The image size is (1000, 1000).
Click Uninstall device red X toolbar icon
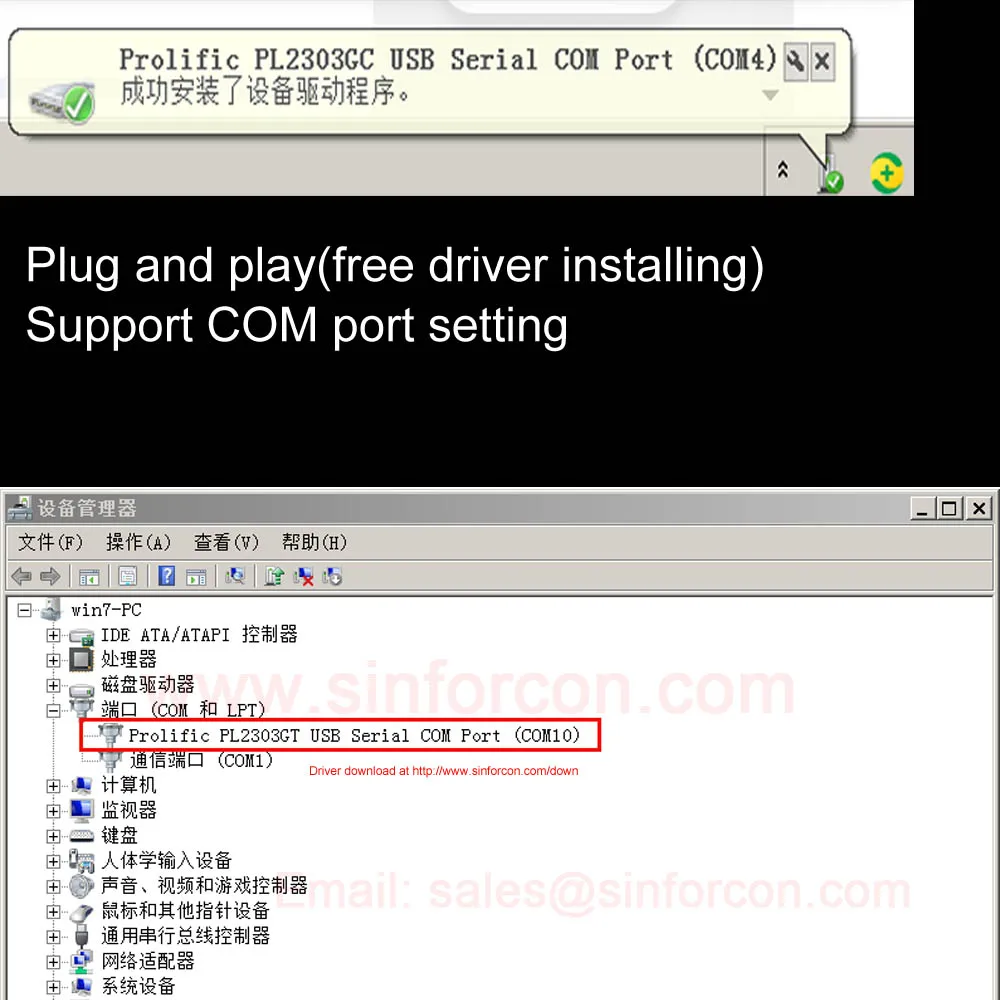click(x=303, y=576)
